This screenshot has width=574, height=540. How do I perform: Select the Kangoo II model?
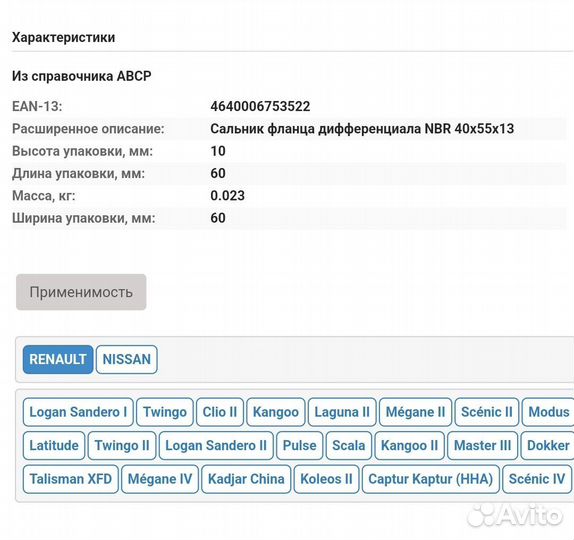pos(409,446)
